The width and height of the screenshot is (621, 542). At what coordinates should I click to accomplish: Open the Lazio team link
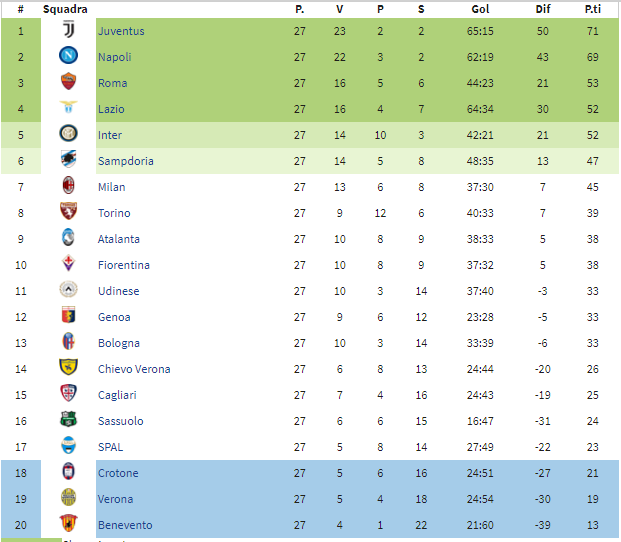[111, 109]
